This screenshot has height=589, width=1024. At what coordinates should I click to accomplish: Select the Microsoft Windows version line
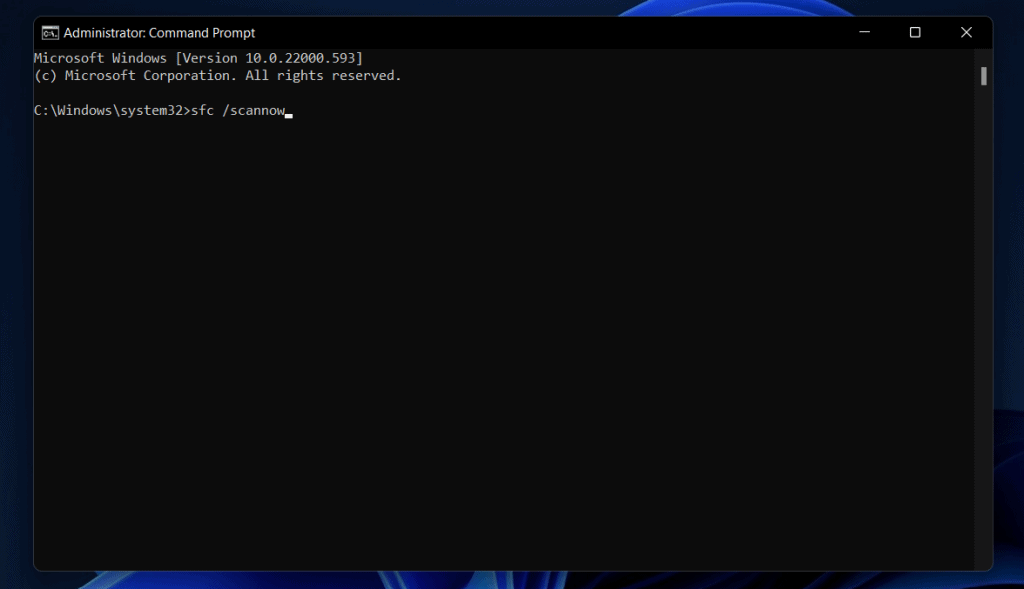click(x=200, y=57)
